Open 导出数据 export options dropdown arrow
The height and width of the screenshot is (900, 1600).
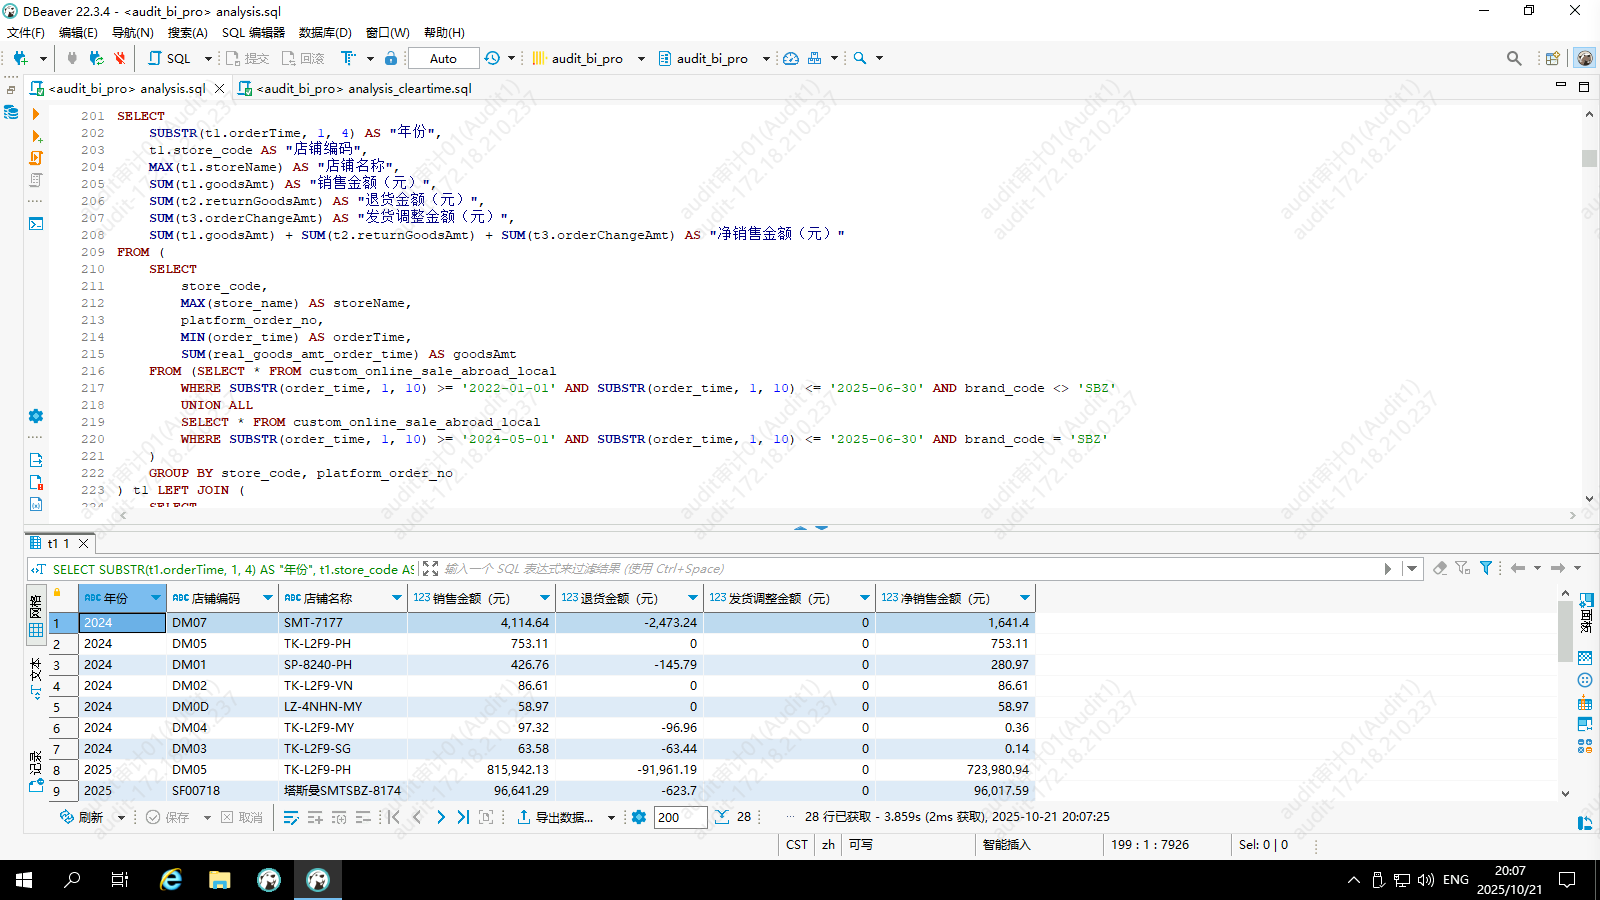(x=611, y=818)
